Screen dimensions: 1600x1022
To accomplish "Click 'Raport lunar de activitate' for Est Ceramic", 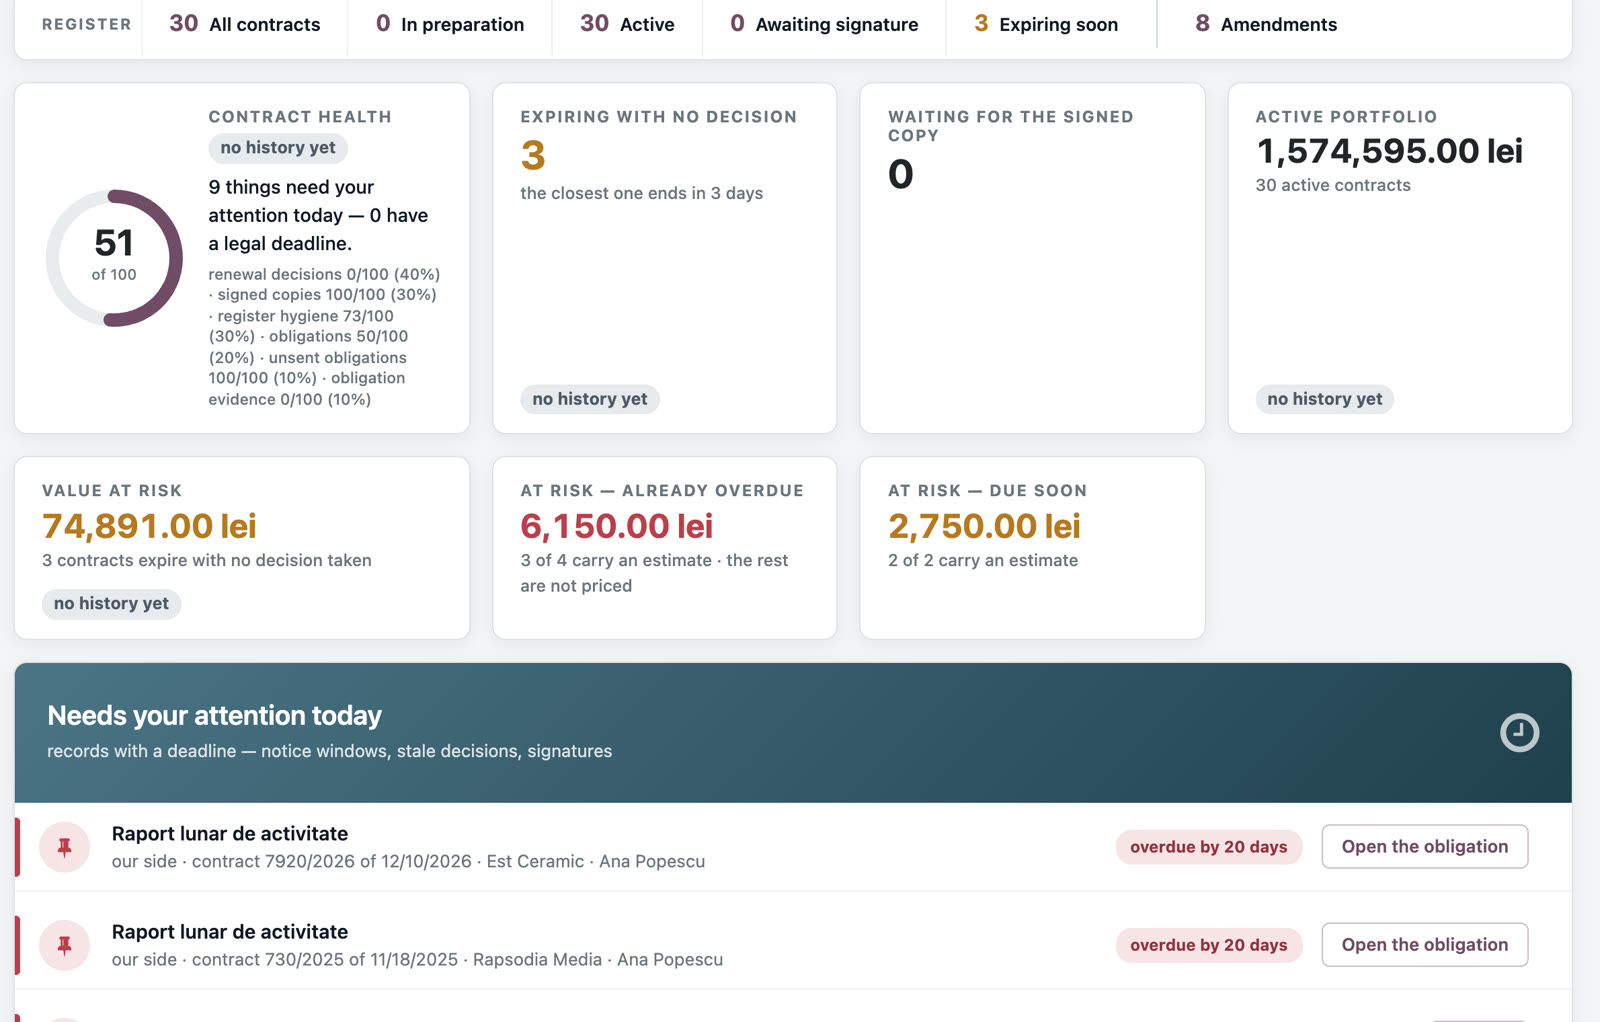I will tap(230, 834).
